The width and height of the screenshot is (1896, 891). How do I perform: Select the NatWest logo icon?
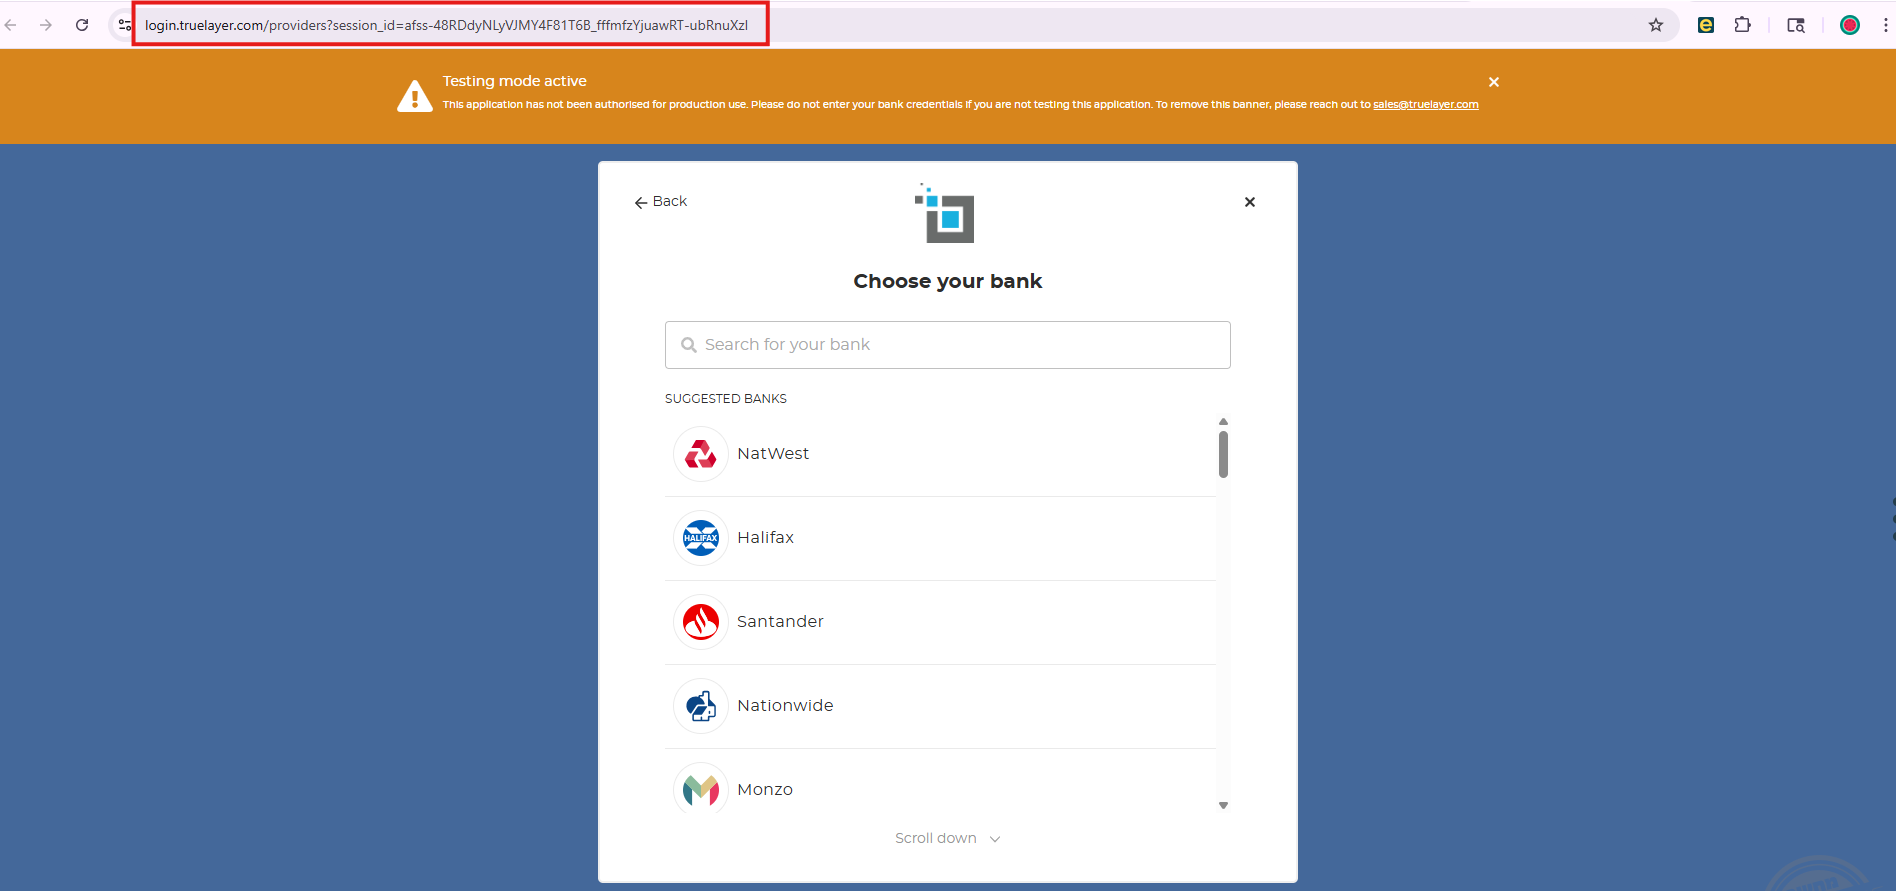click(x=701, y=454)
